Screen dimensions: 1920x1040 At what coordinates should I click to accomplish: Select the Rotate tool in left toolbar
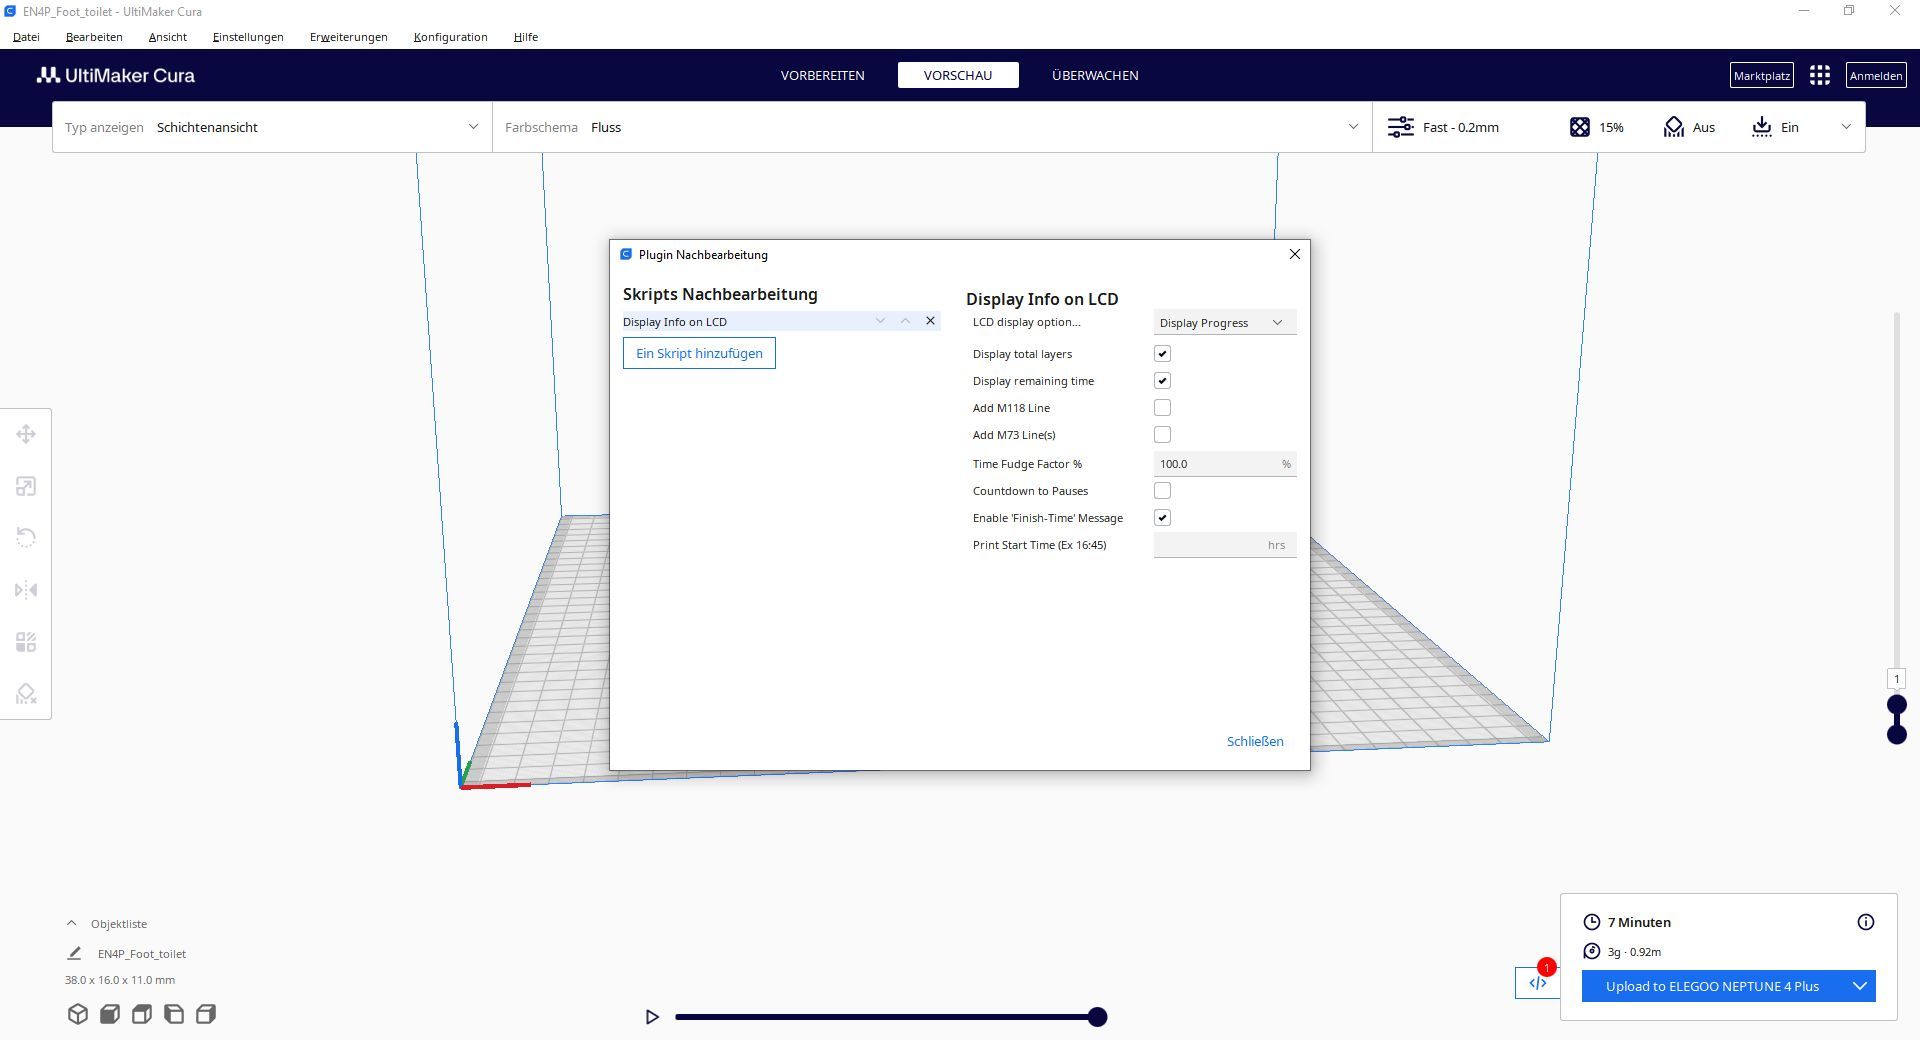point(26,538)
